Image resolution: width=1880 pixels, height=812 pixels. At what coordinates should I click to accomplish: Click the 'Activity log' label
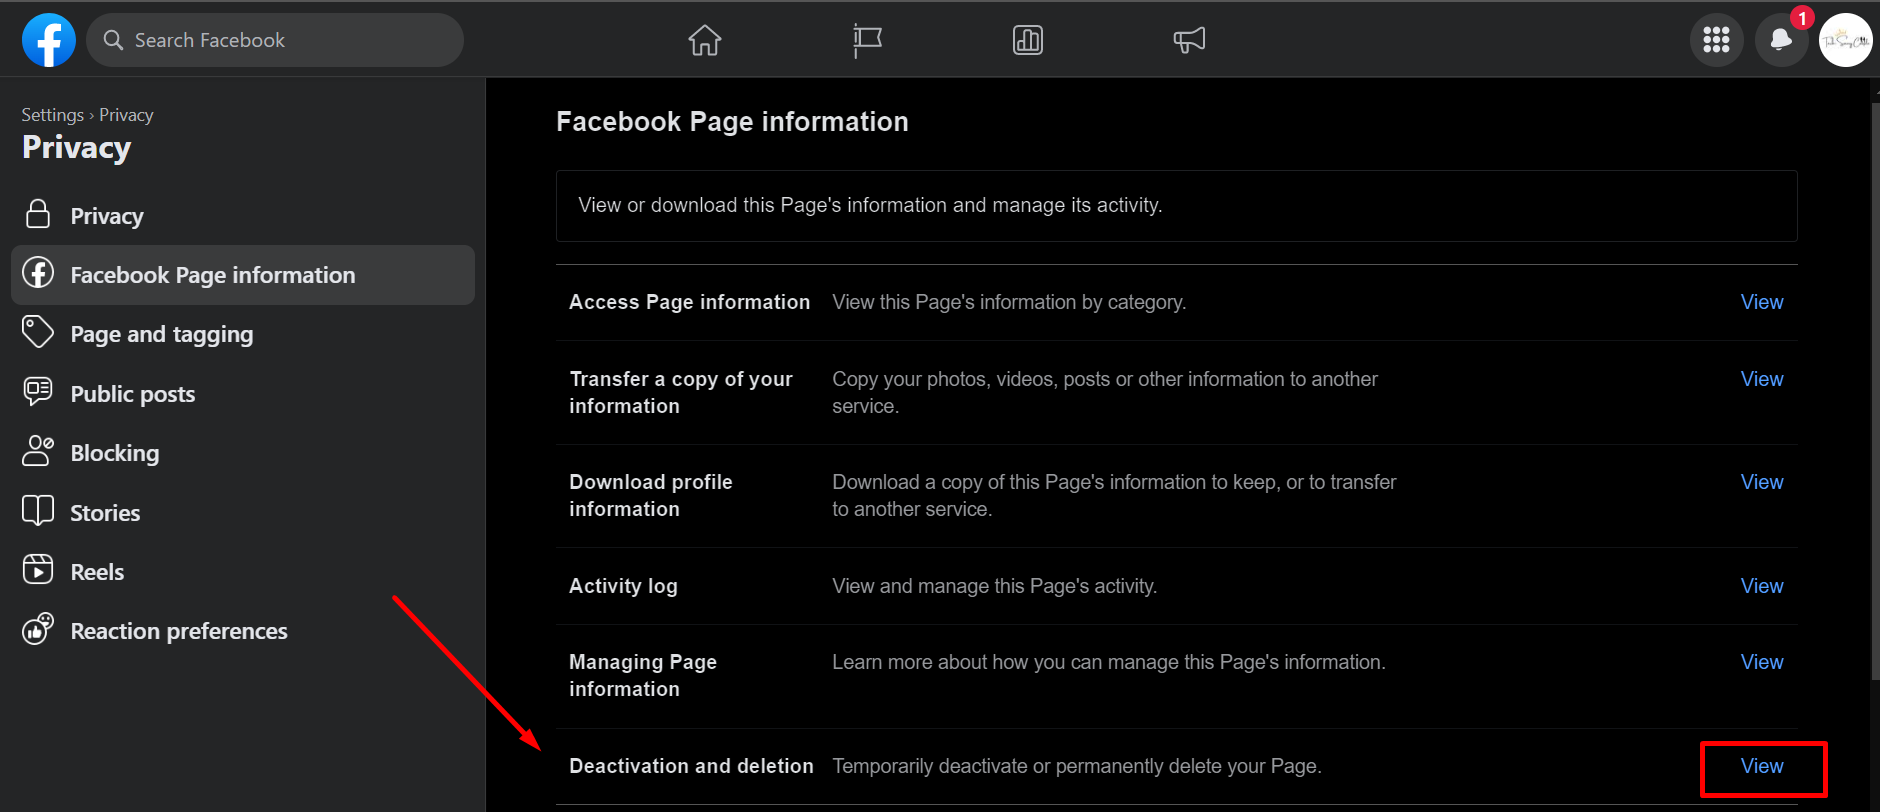[623, 586]
